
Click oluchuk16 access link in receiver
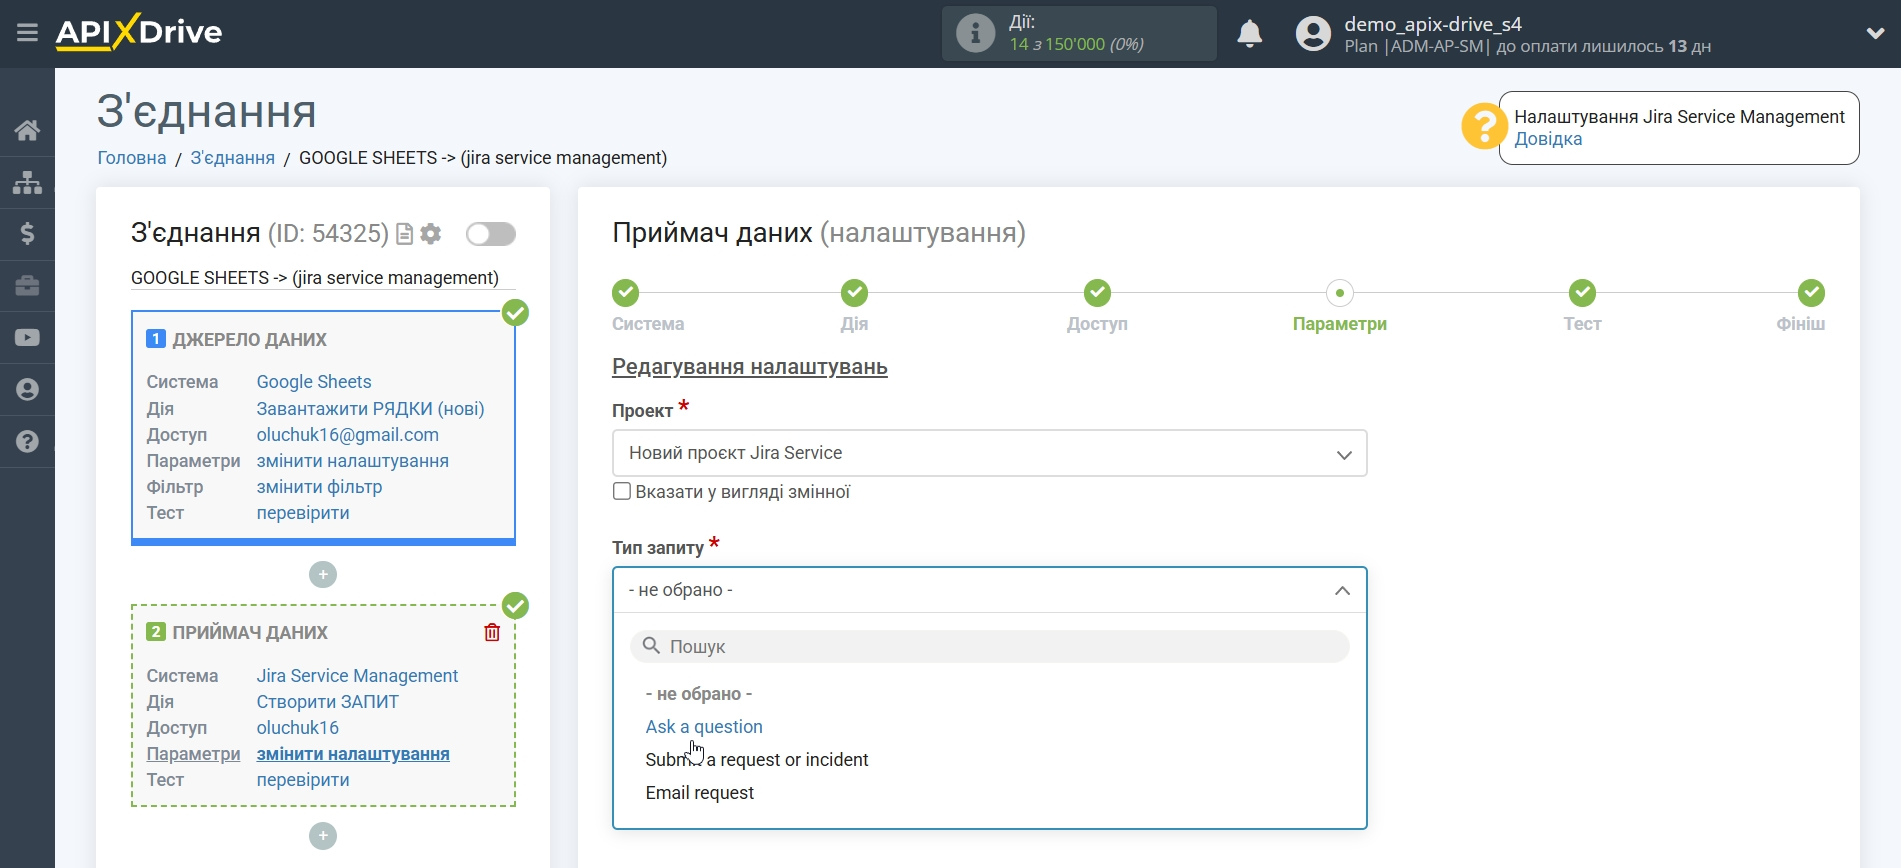[x=297, y=728]
